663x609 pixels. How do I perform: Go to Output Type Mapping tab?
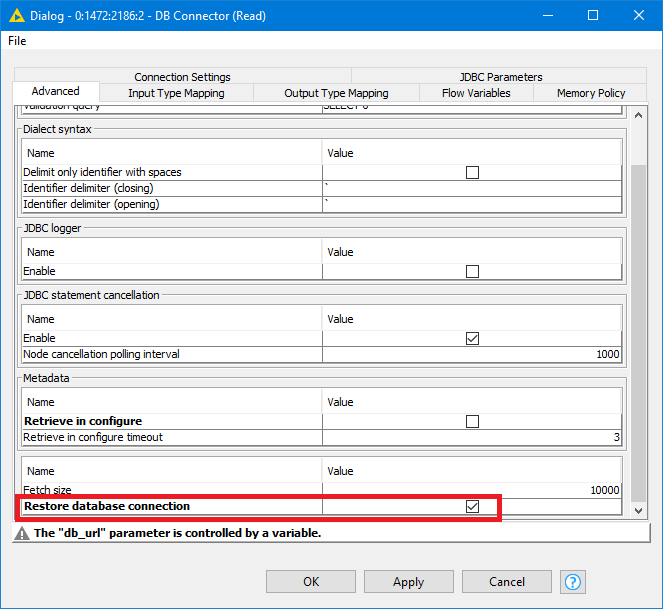[x=336, y=93]
